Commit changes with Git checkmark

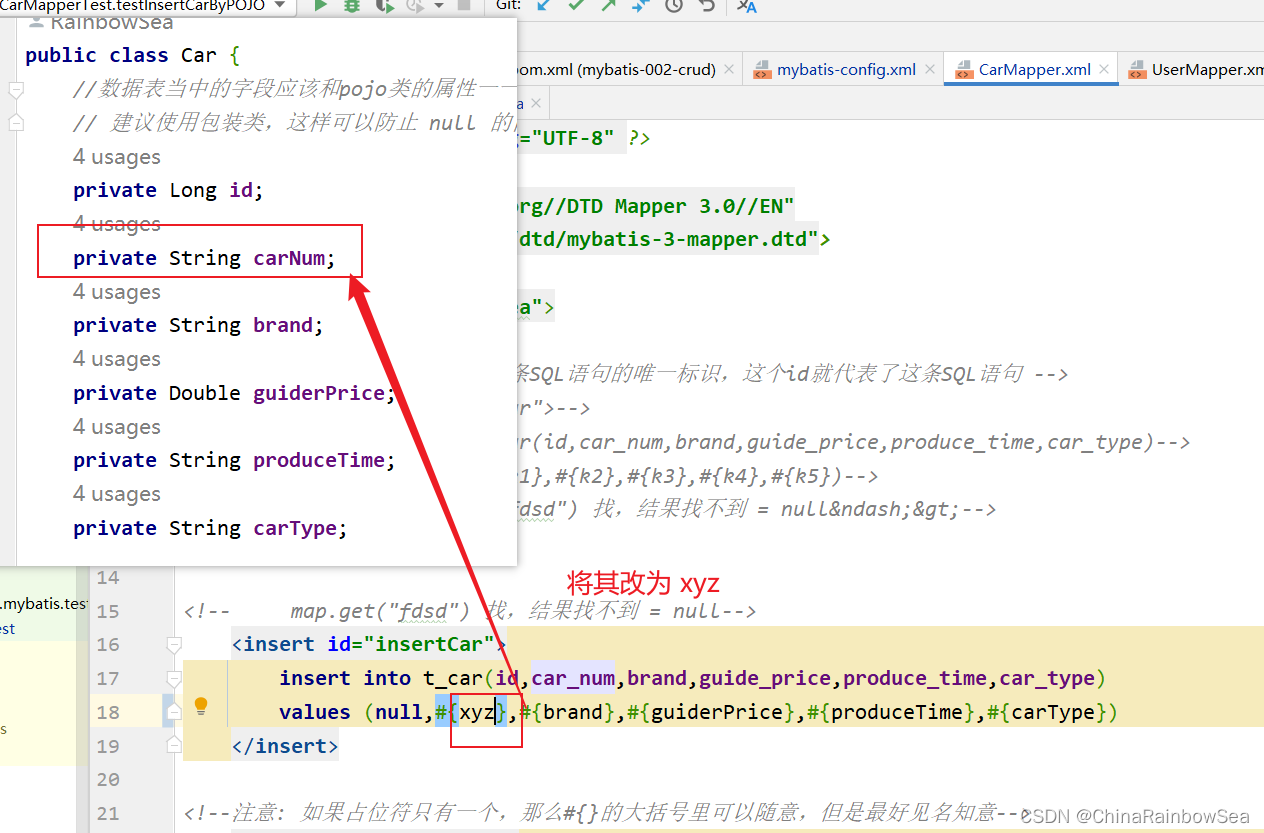(x=576, y=5)
